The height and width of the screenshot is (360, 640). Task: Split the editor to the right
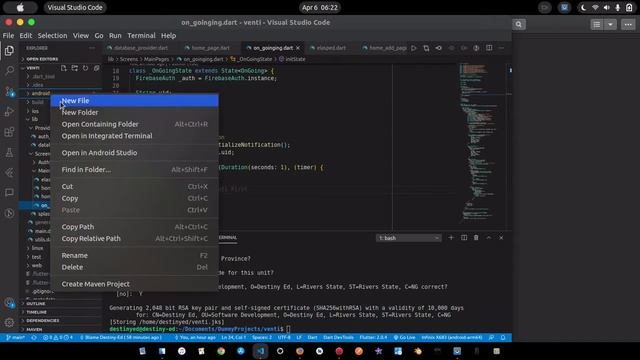click(489, 48)
